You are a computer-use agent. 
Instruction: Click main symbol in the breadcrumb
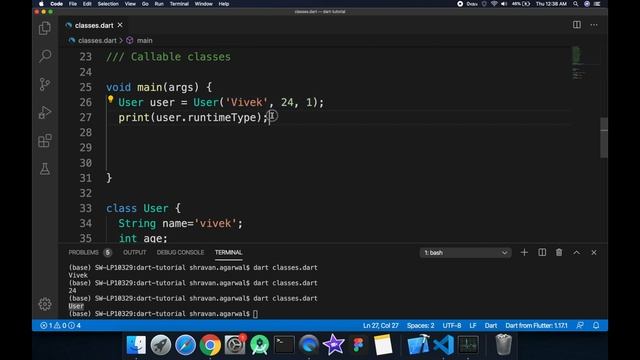(144, 40)
